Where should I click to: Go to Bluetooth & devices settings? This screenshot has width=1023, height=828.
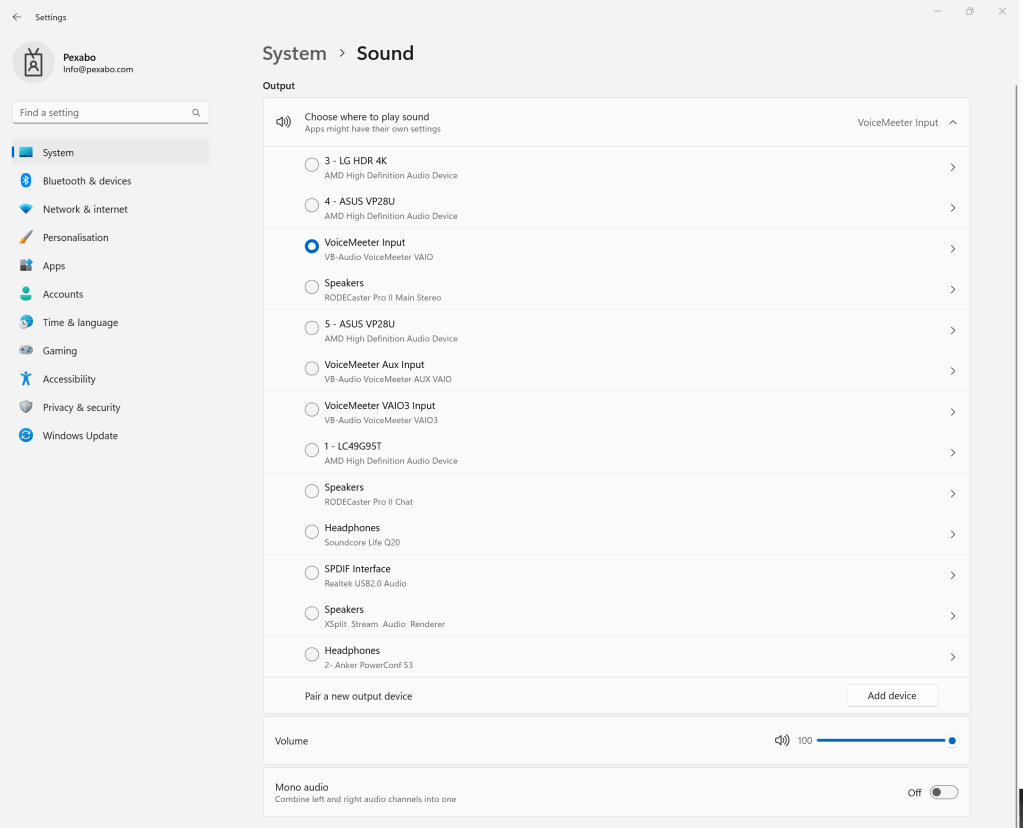point(110,181)
